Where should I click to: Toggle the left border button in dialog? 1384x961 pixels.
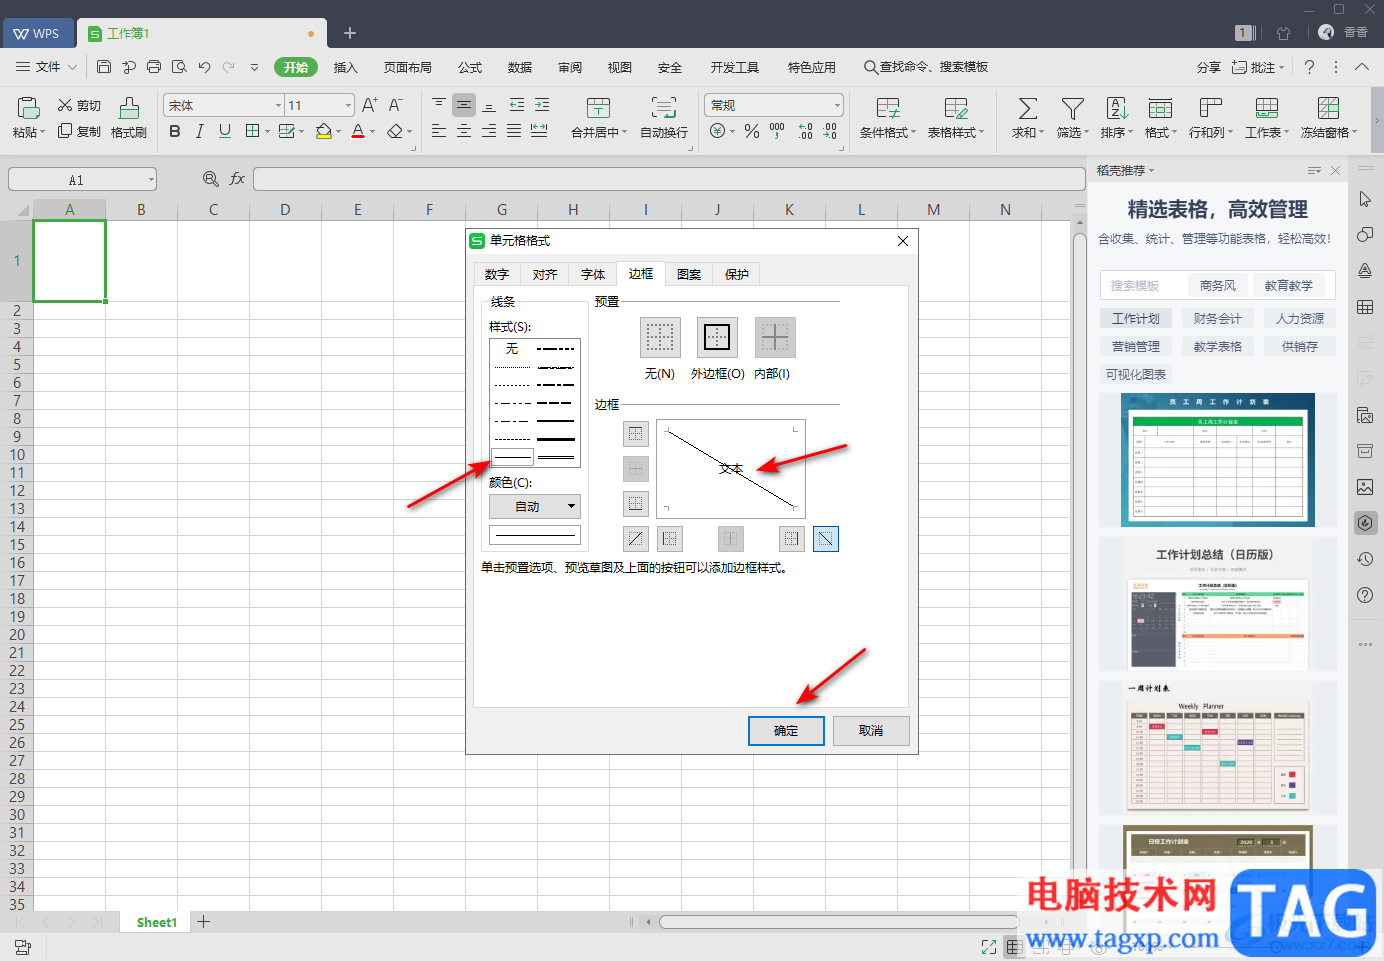pyautogui.click(x=670, y=539)
